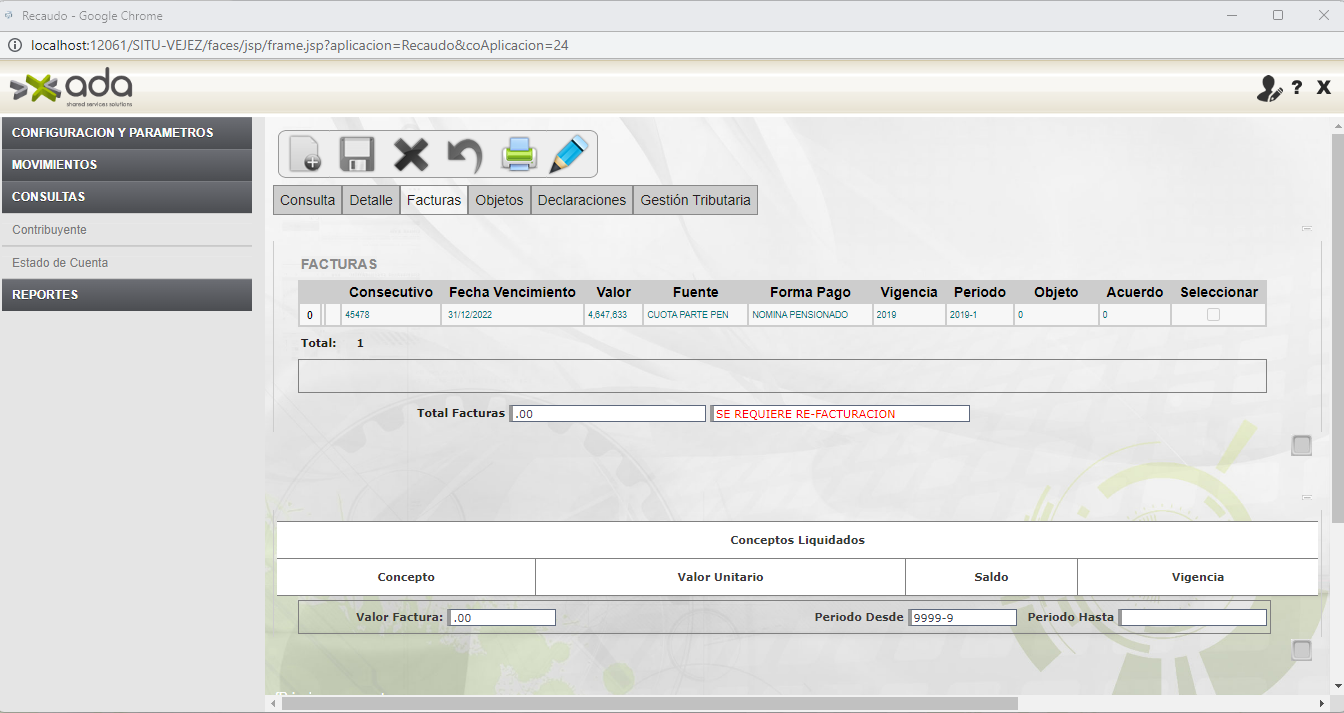The image size is (1344, 713).
Task: Toggle the checkbox beside Conceptos Liquidados panel
Action: pos(1301,650)
